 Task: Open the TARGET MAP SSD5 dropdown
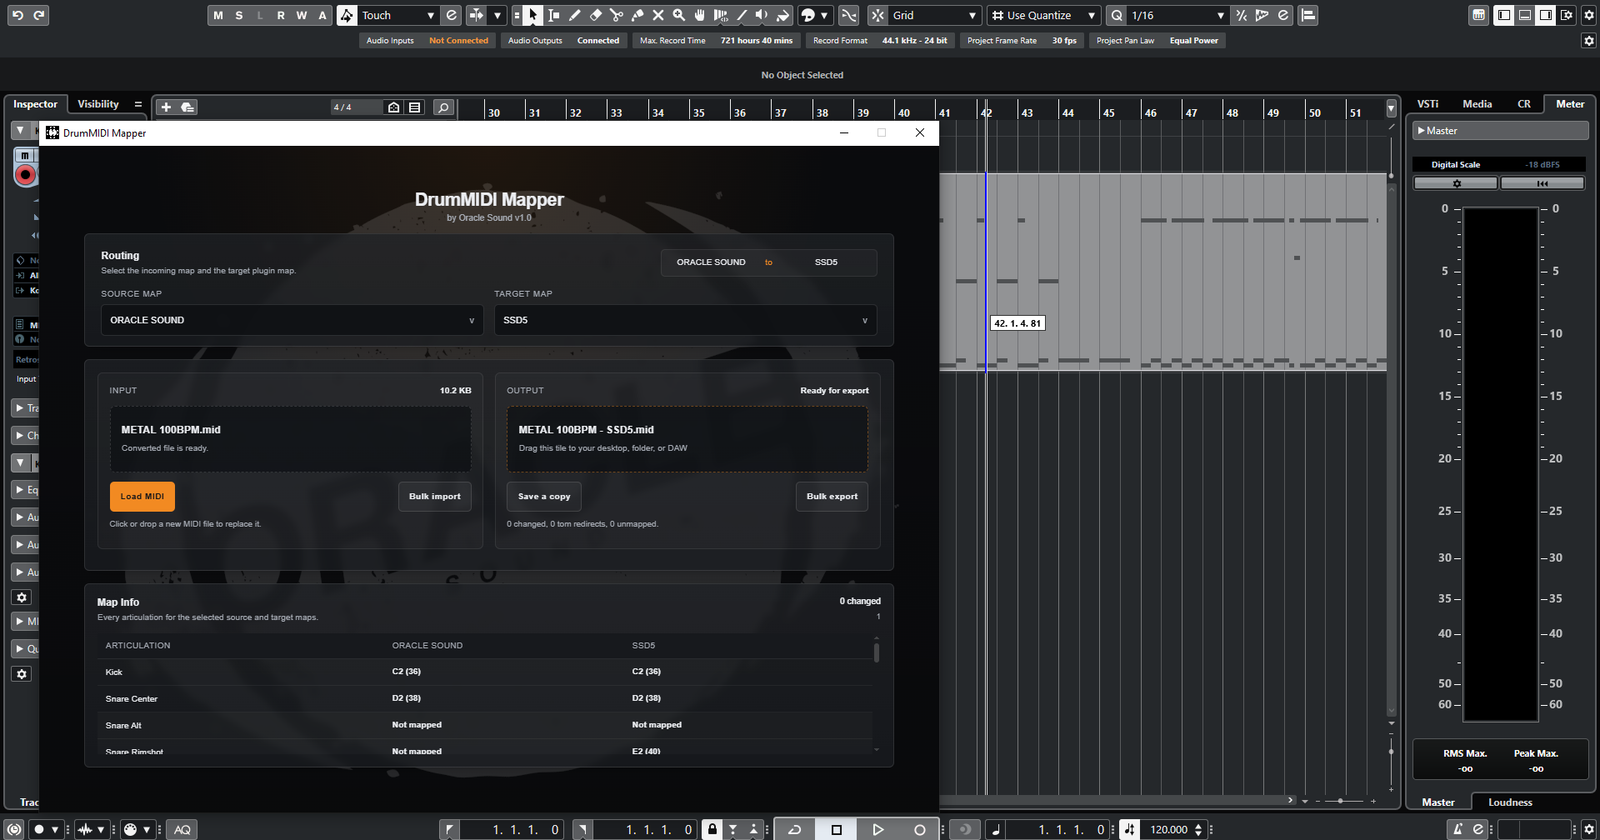[x=685, y=320]
